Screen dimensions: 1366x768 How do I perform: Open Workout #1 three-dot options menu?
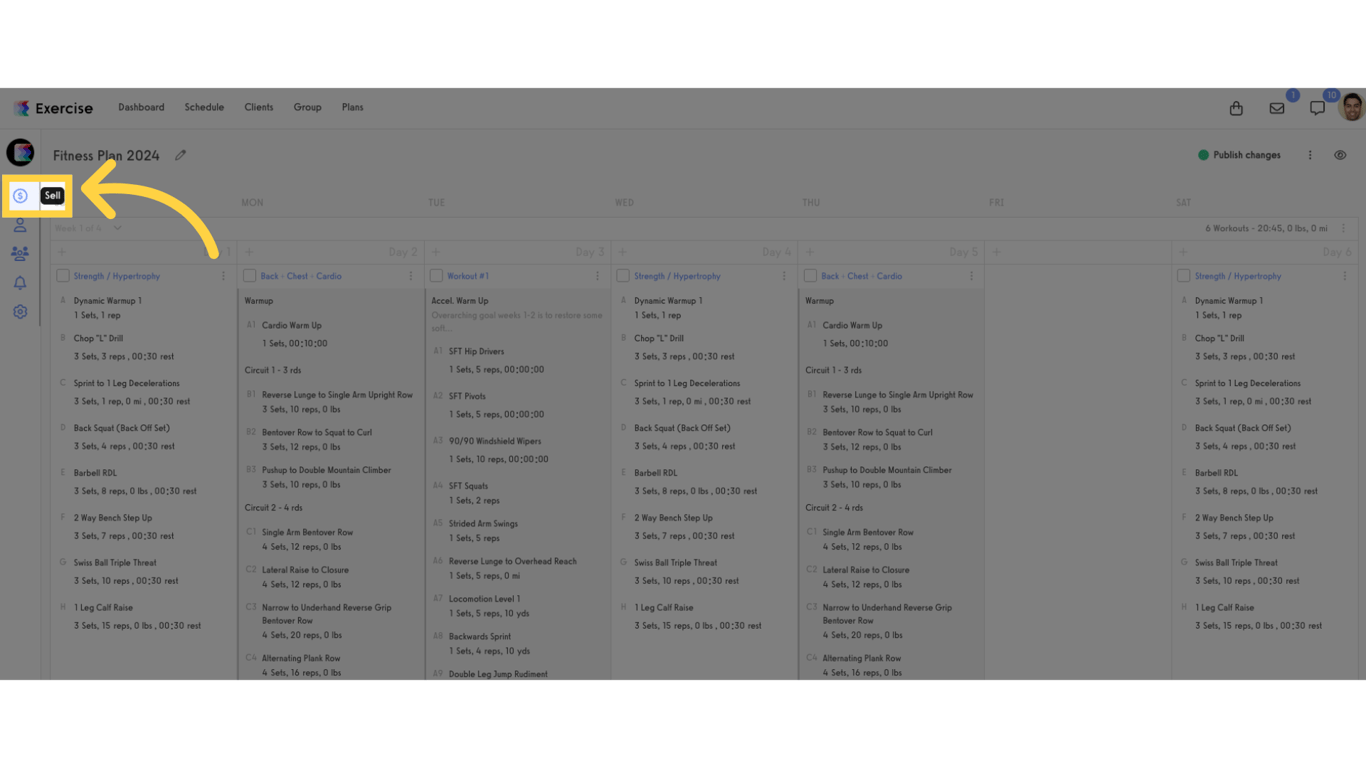coord(598,276)
